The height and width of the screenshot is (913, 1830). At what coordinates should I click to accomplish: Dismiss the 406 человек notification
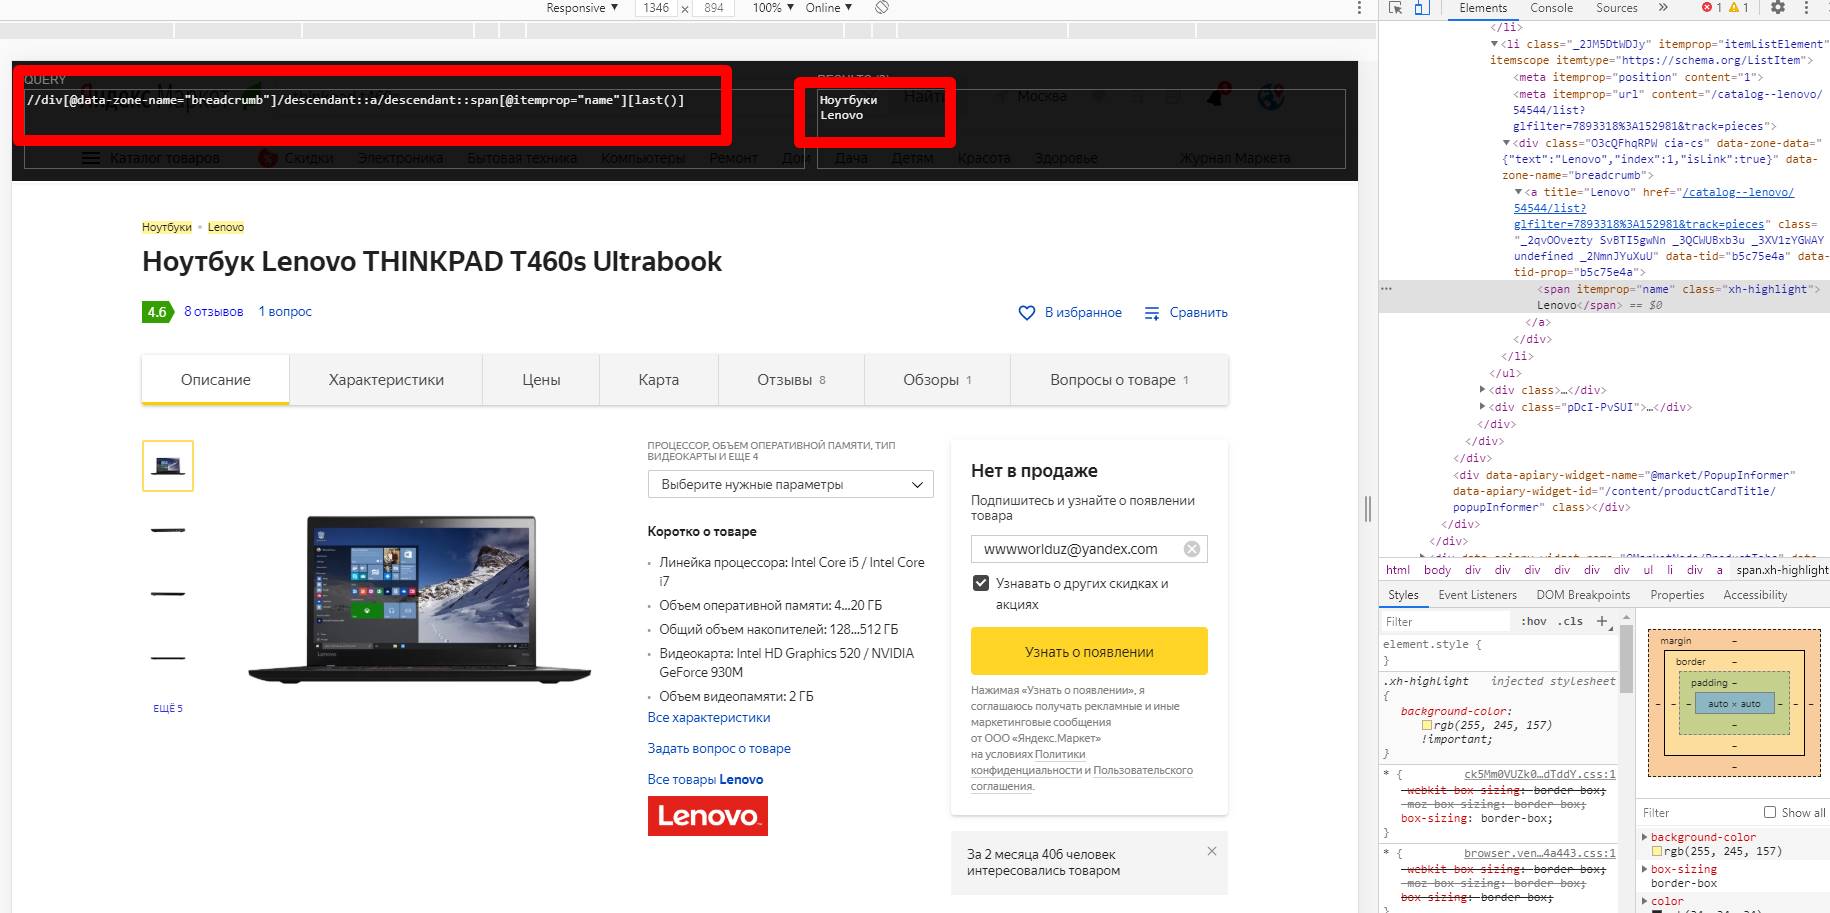[1212, 851]
